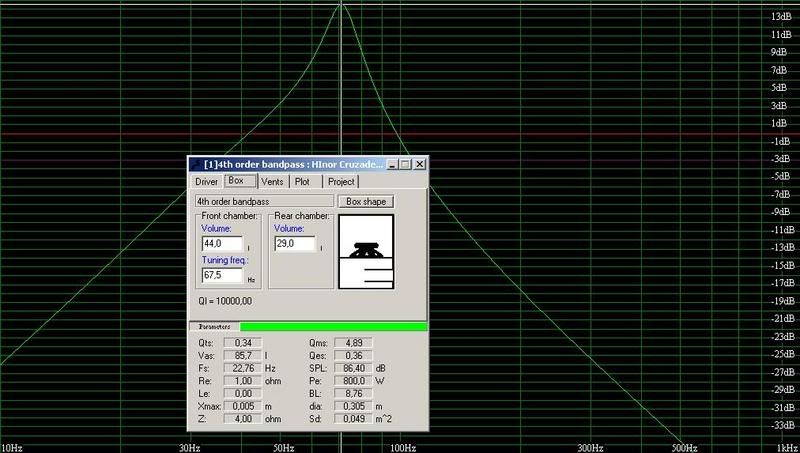Switch to the Vents tab
This screenshot has width=800, height=453.
pyautogui.click(x=272, y=182)
